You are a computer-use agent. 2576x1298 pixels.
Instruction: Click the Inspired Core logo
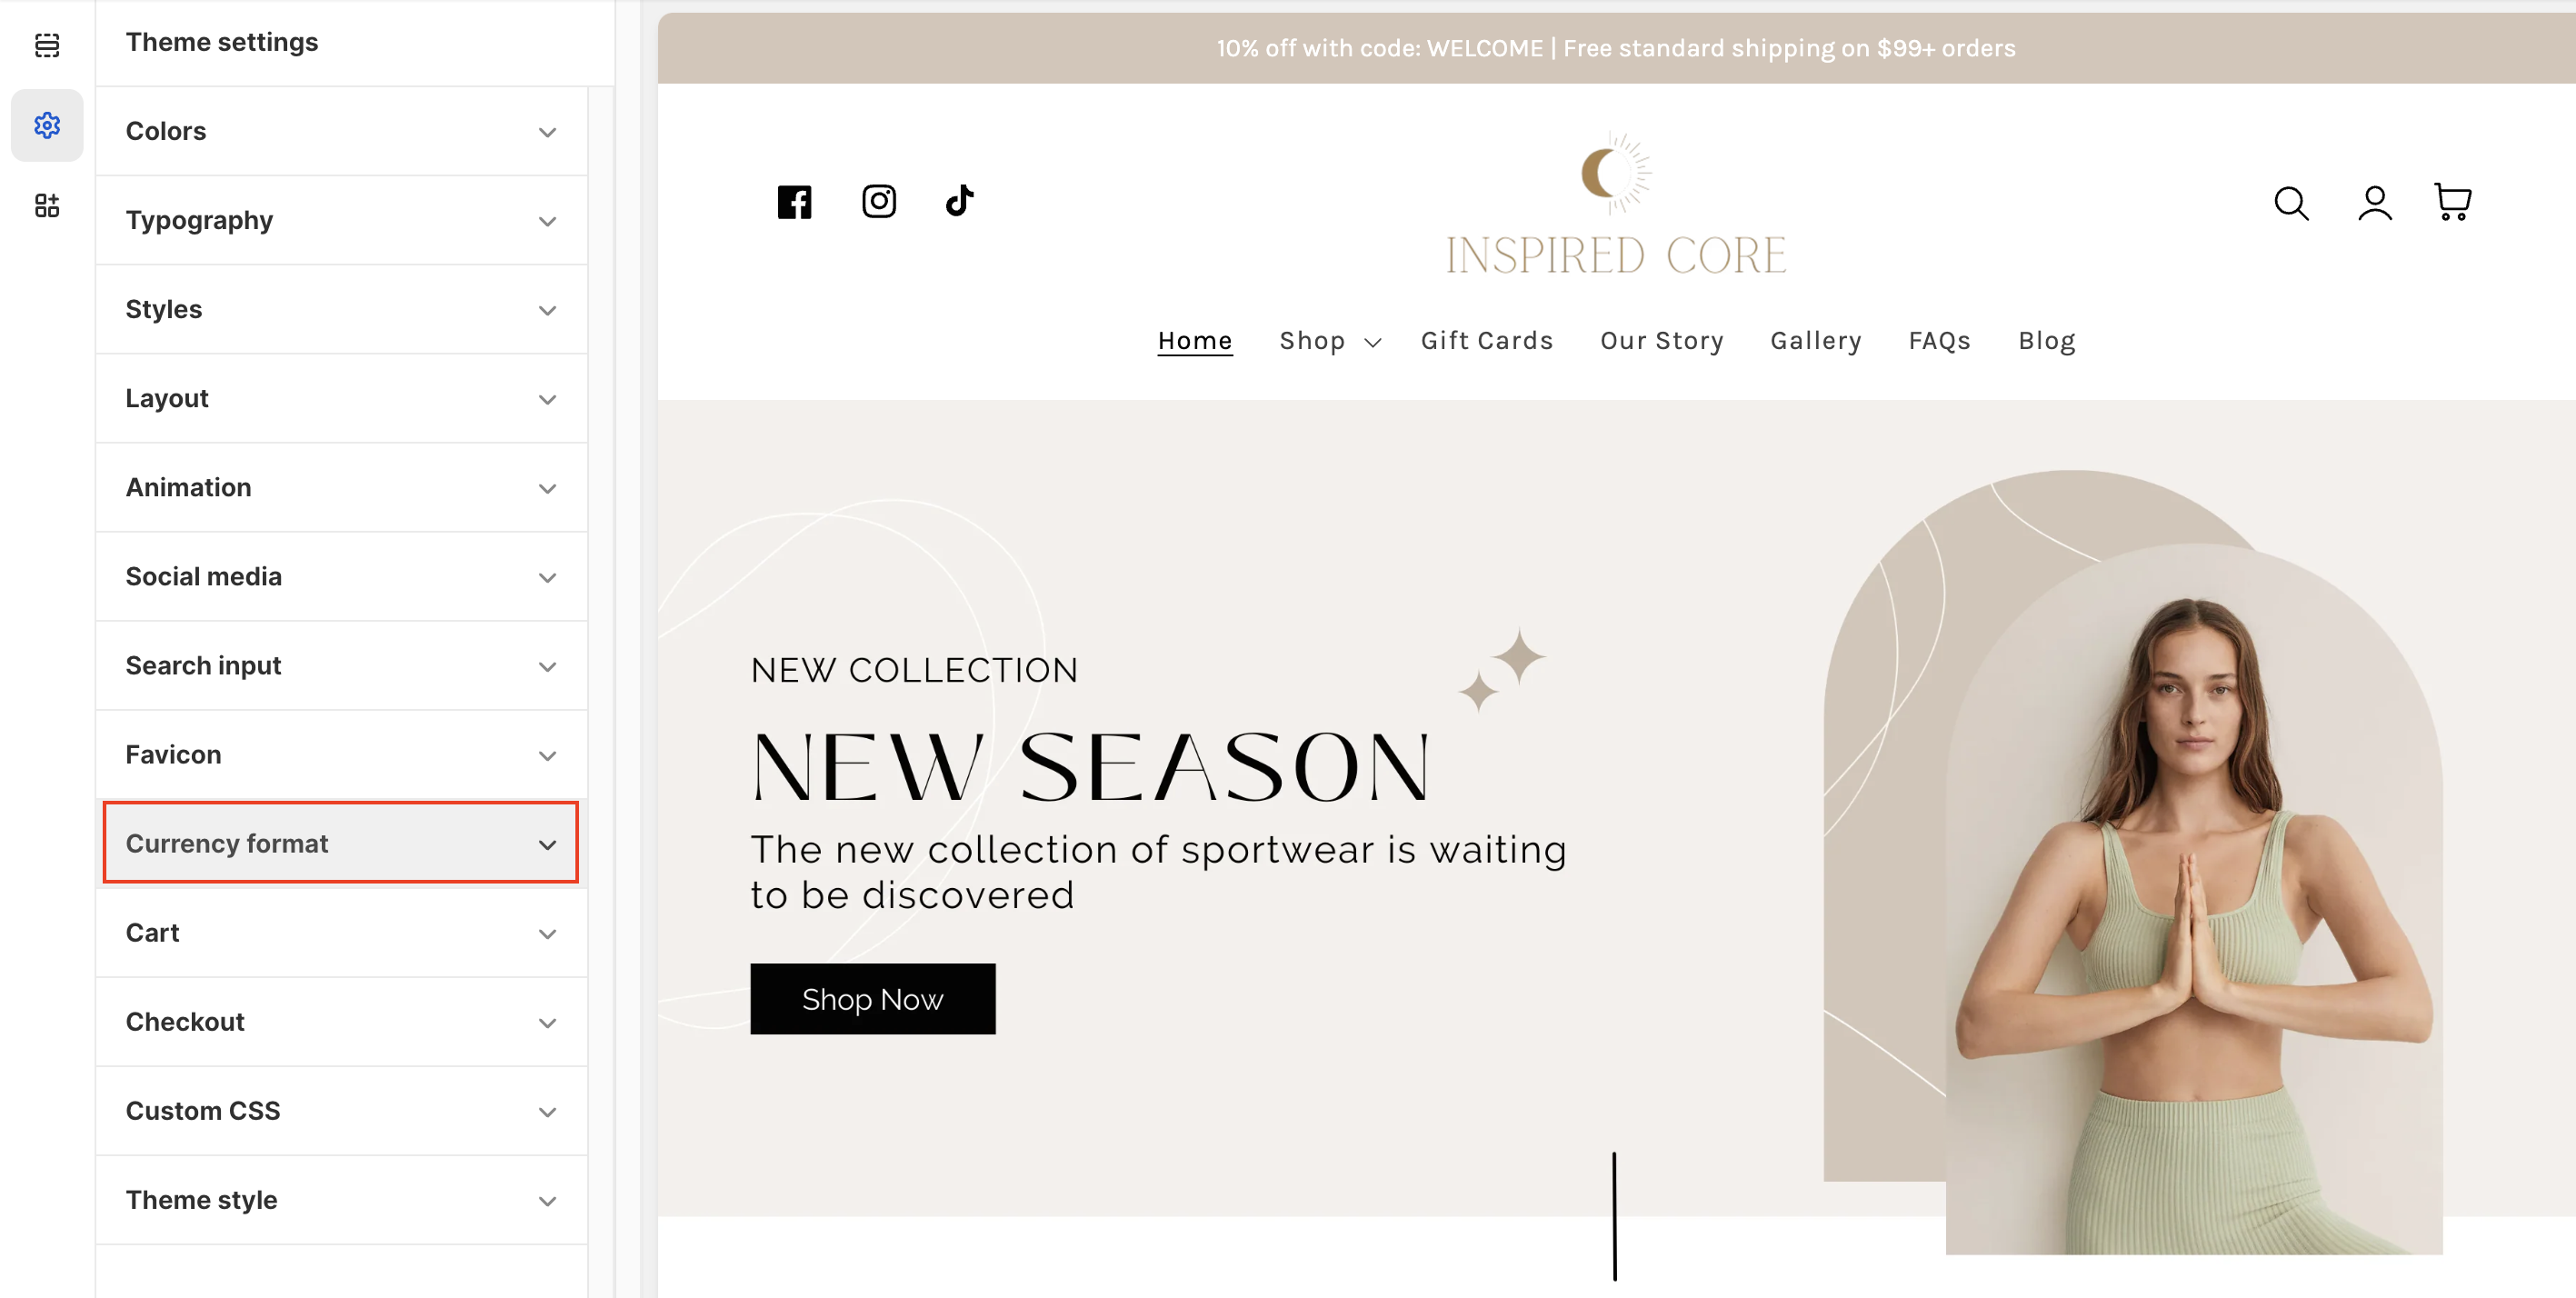pyautogui.click(x=1616, y=205)
